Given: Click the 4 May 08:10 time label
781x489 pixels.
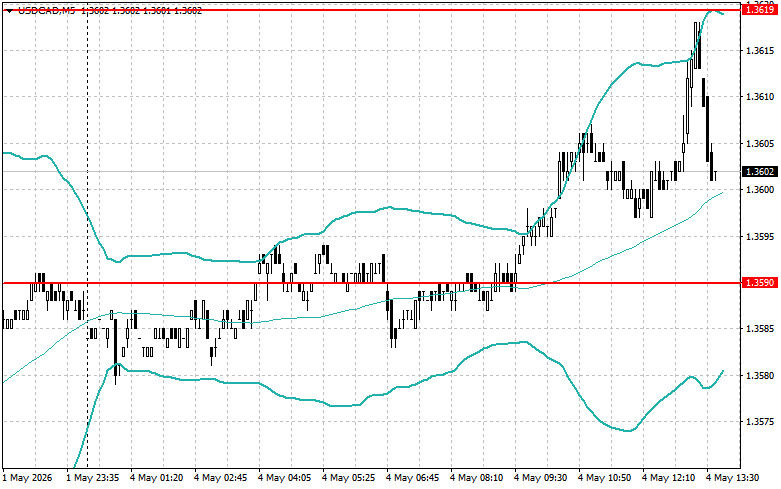Looking at the screenshot, I should (x=477, y=478).
